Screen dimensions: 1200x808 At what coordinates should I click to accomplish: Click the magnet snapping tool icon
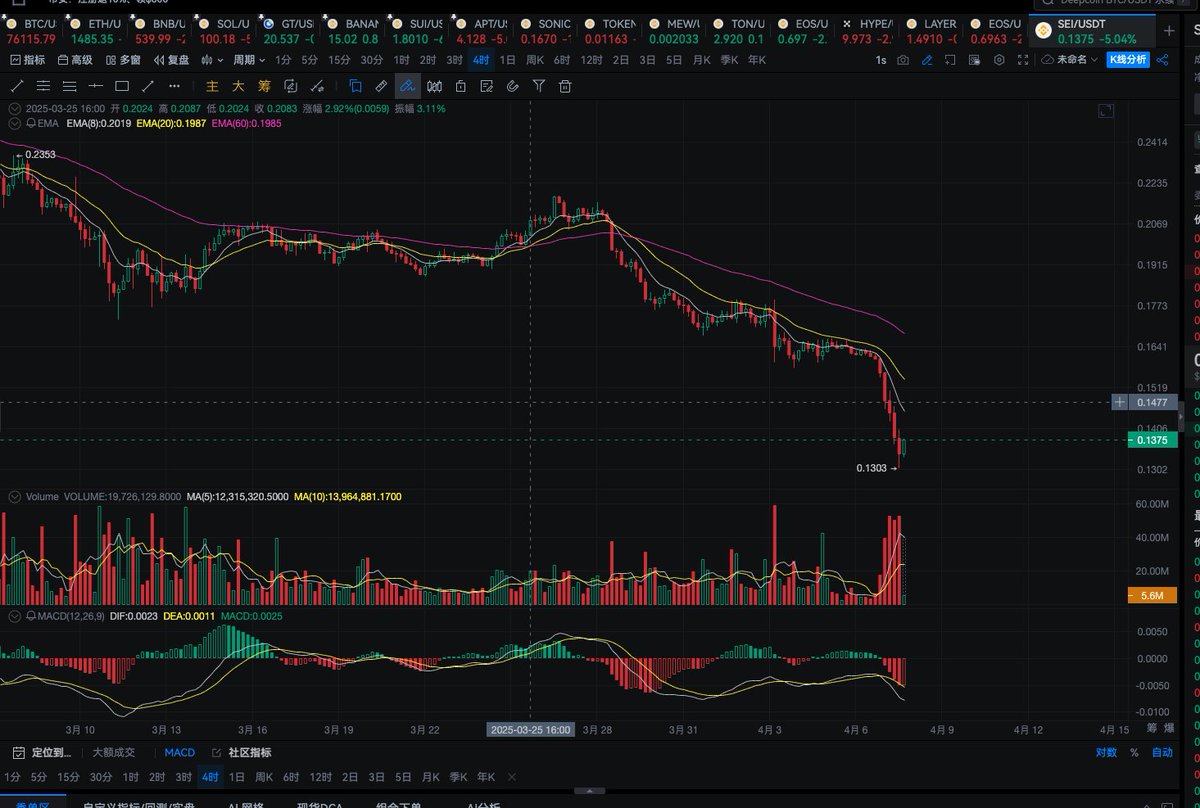(512, 86)
